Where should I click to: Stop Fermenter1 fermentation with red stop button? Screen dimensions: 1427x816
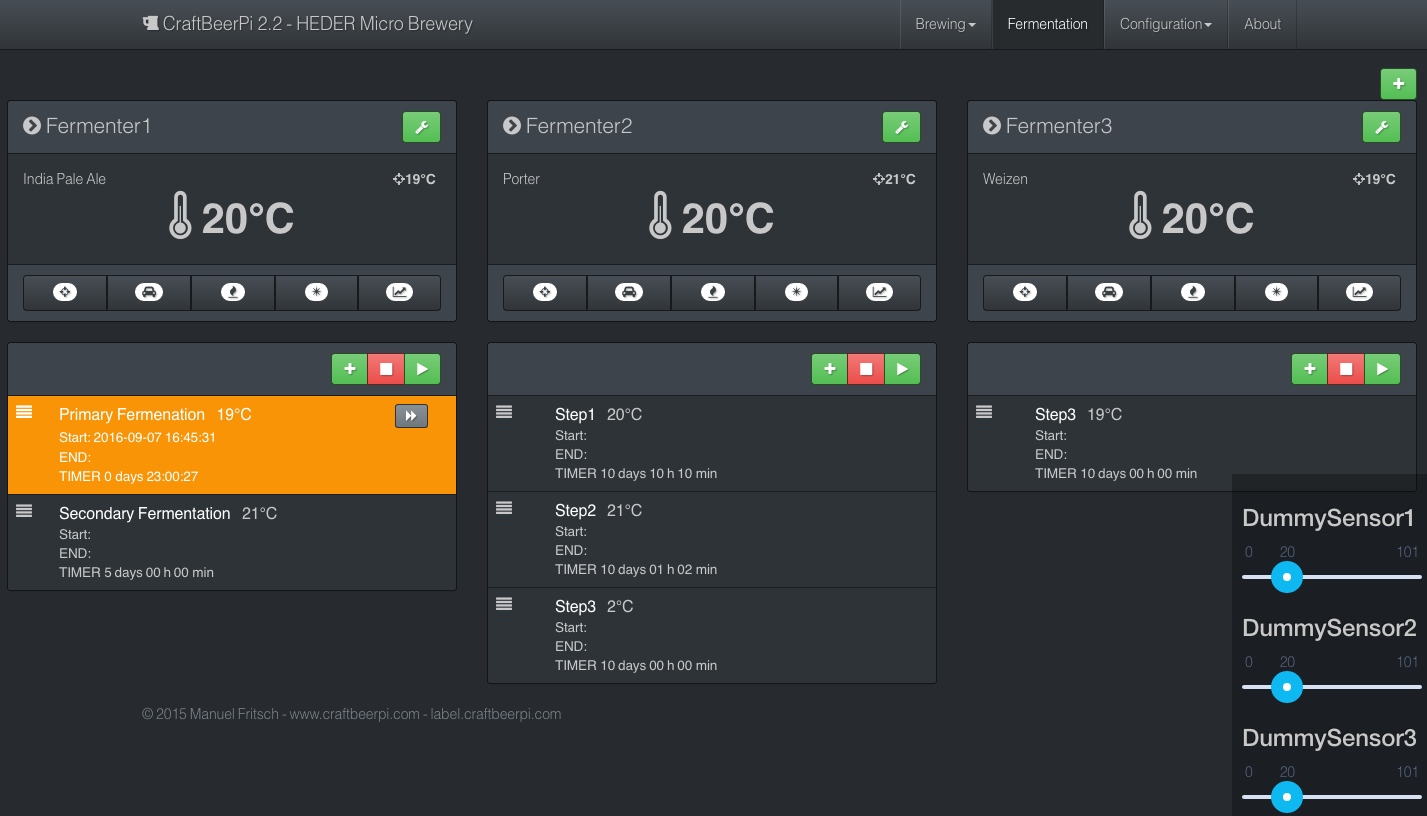point(385,369)
